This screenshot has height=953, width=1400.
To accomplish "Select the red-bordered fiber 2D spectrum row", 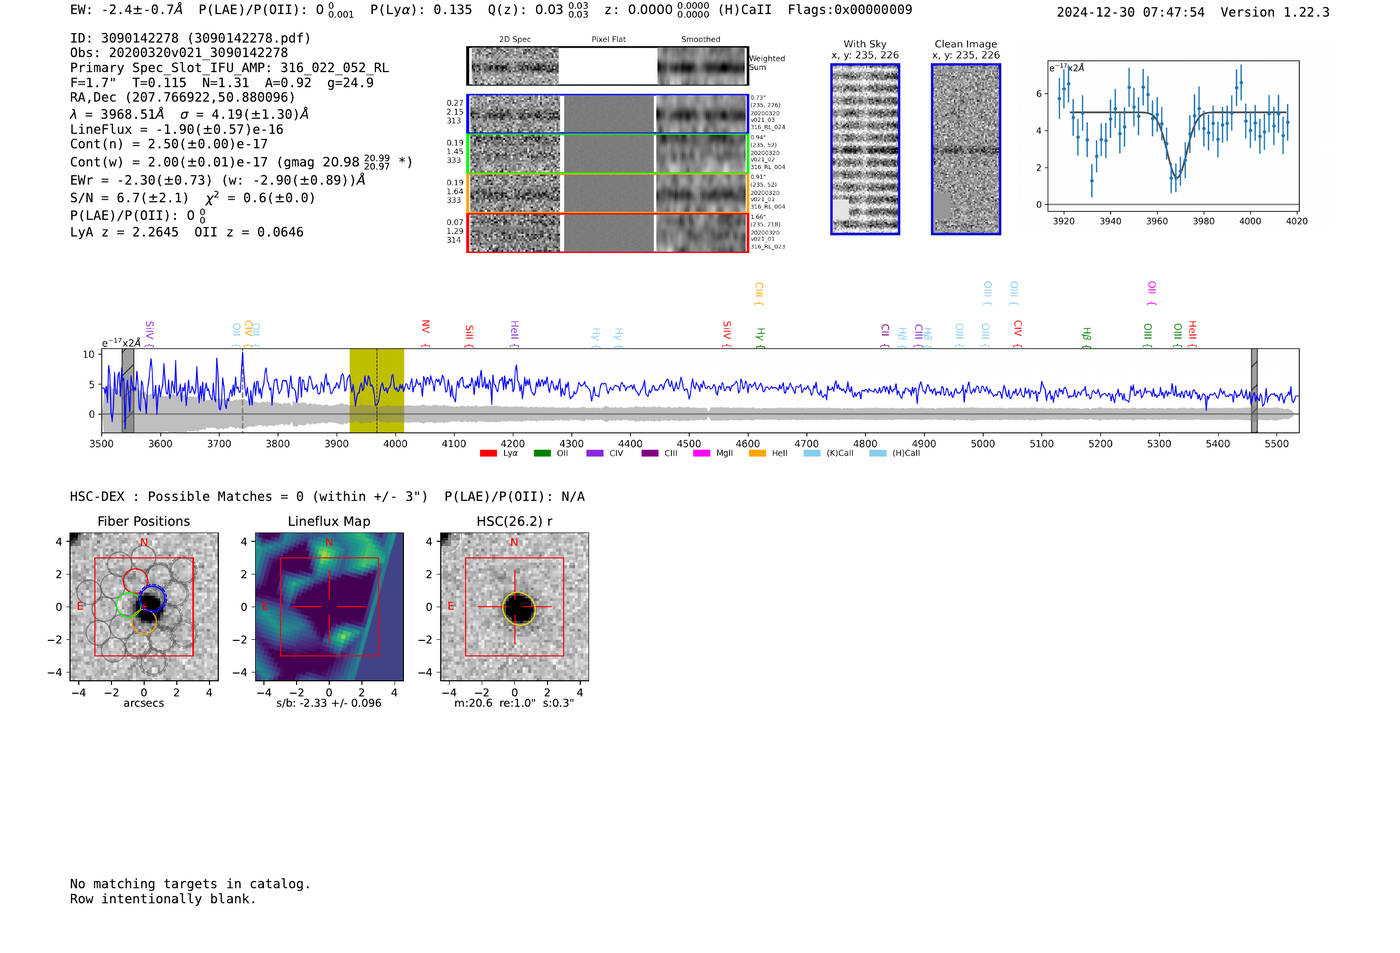I will pos(607,232).
